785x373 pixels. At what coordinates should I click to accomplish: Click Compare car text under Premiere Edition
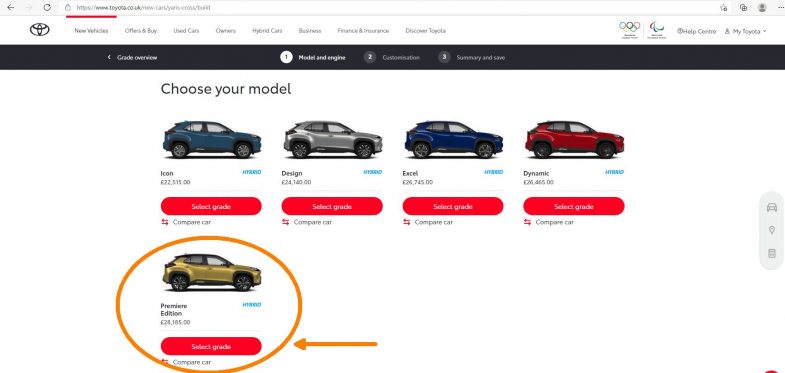pyautogui.click(x=192, y=362)
